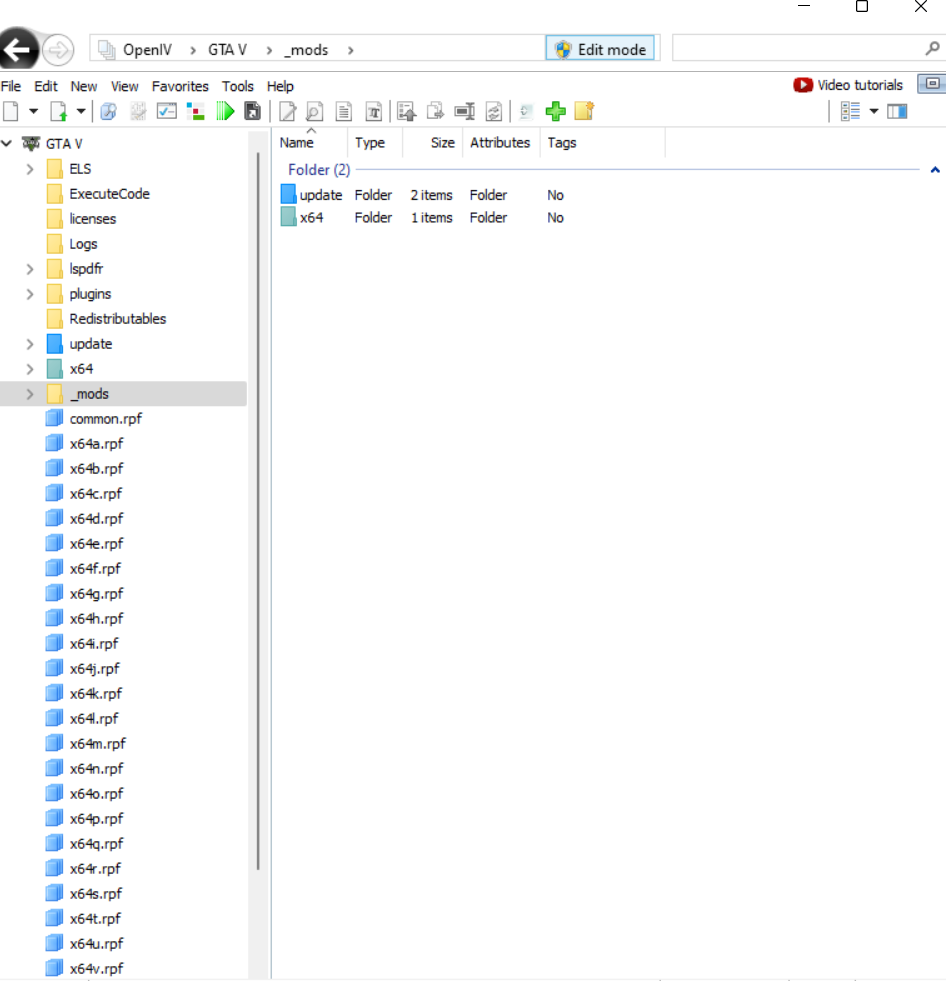Click the import file icon with green arrow
The height and width of the screenshot is (981, 946).
(59, 111)
